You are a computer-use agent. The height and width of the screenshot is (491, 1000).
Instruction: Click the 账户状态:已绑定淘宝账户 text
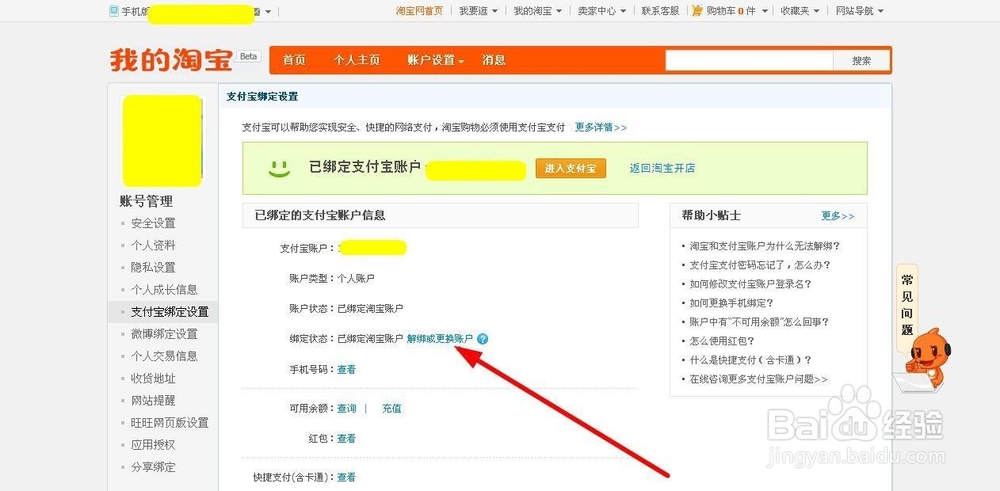(x=346, y=308)
